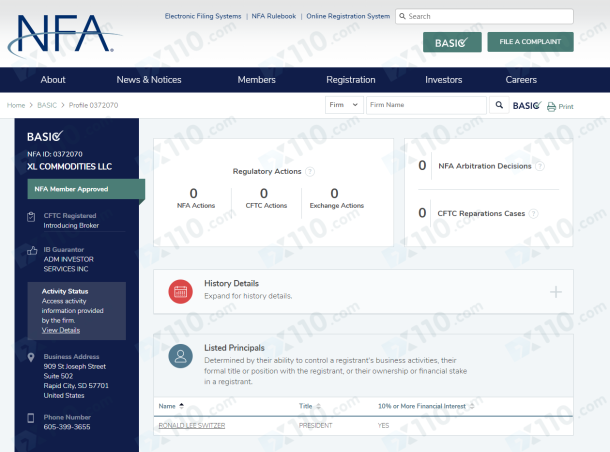Open the About menu
The height and width of the screenshot is (452, 610).
(x=53, y=80)
